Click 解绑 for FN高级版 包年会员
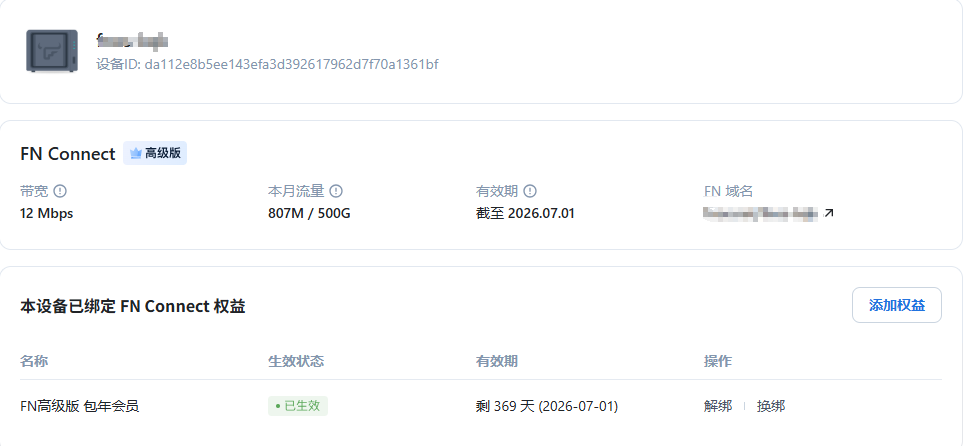967x446 pixels. click(718, 406)
